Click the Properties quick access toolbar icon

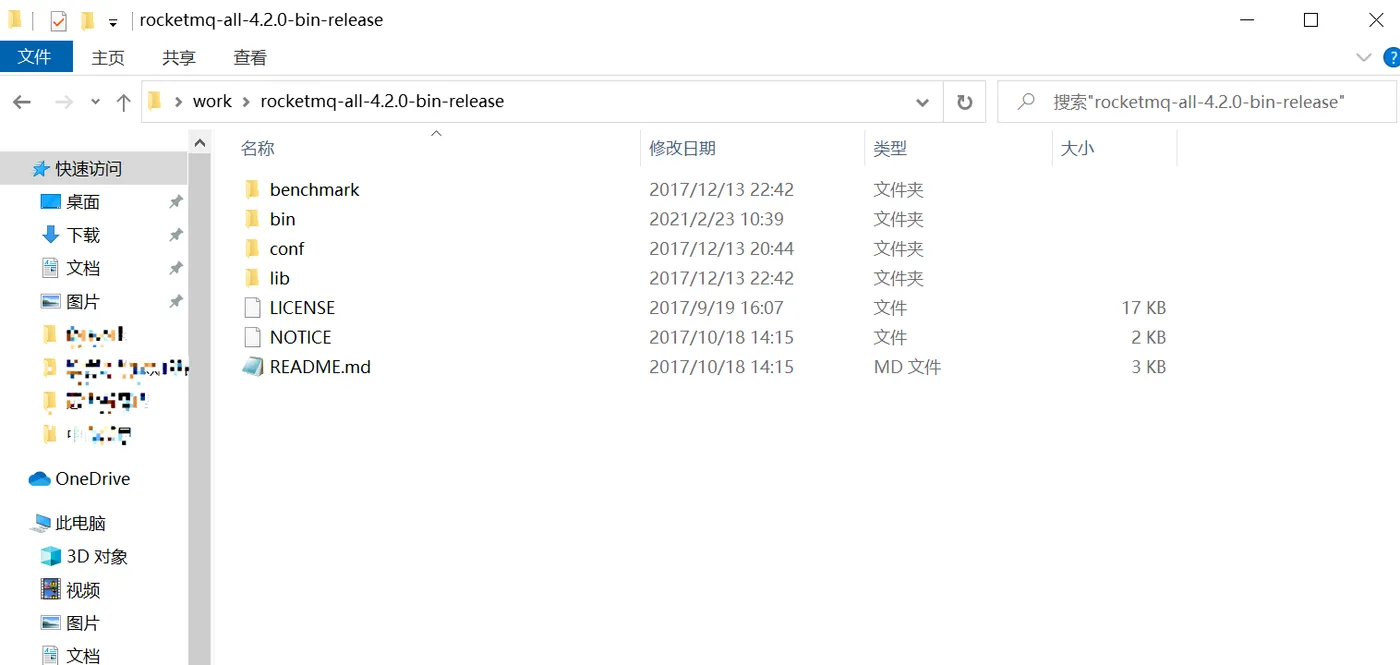pyautogui.click(x=58, y=20)
